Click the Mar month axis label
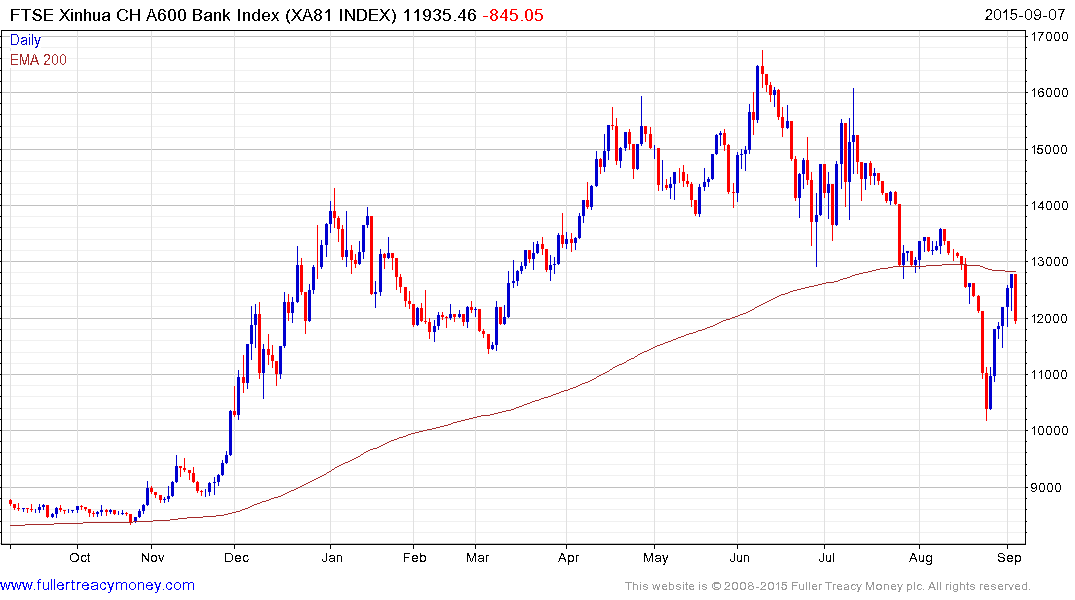Screen dimensions: 1075x600 pos(477,557)
